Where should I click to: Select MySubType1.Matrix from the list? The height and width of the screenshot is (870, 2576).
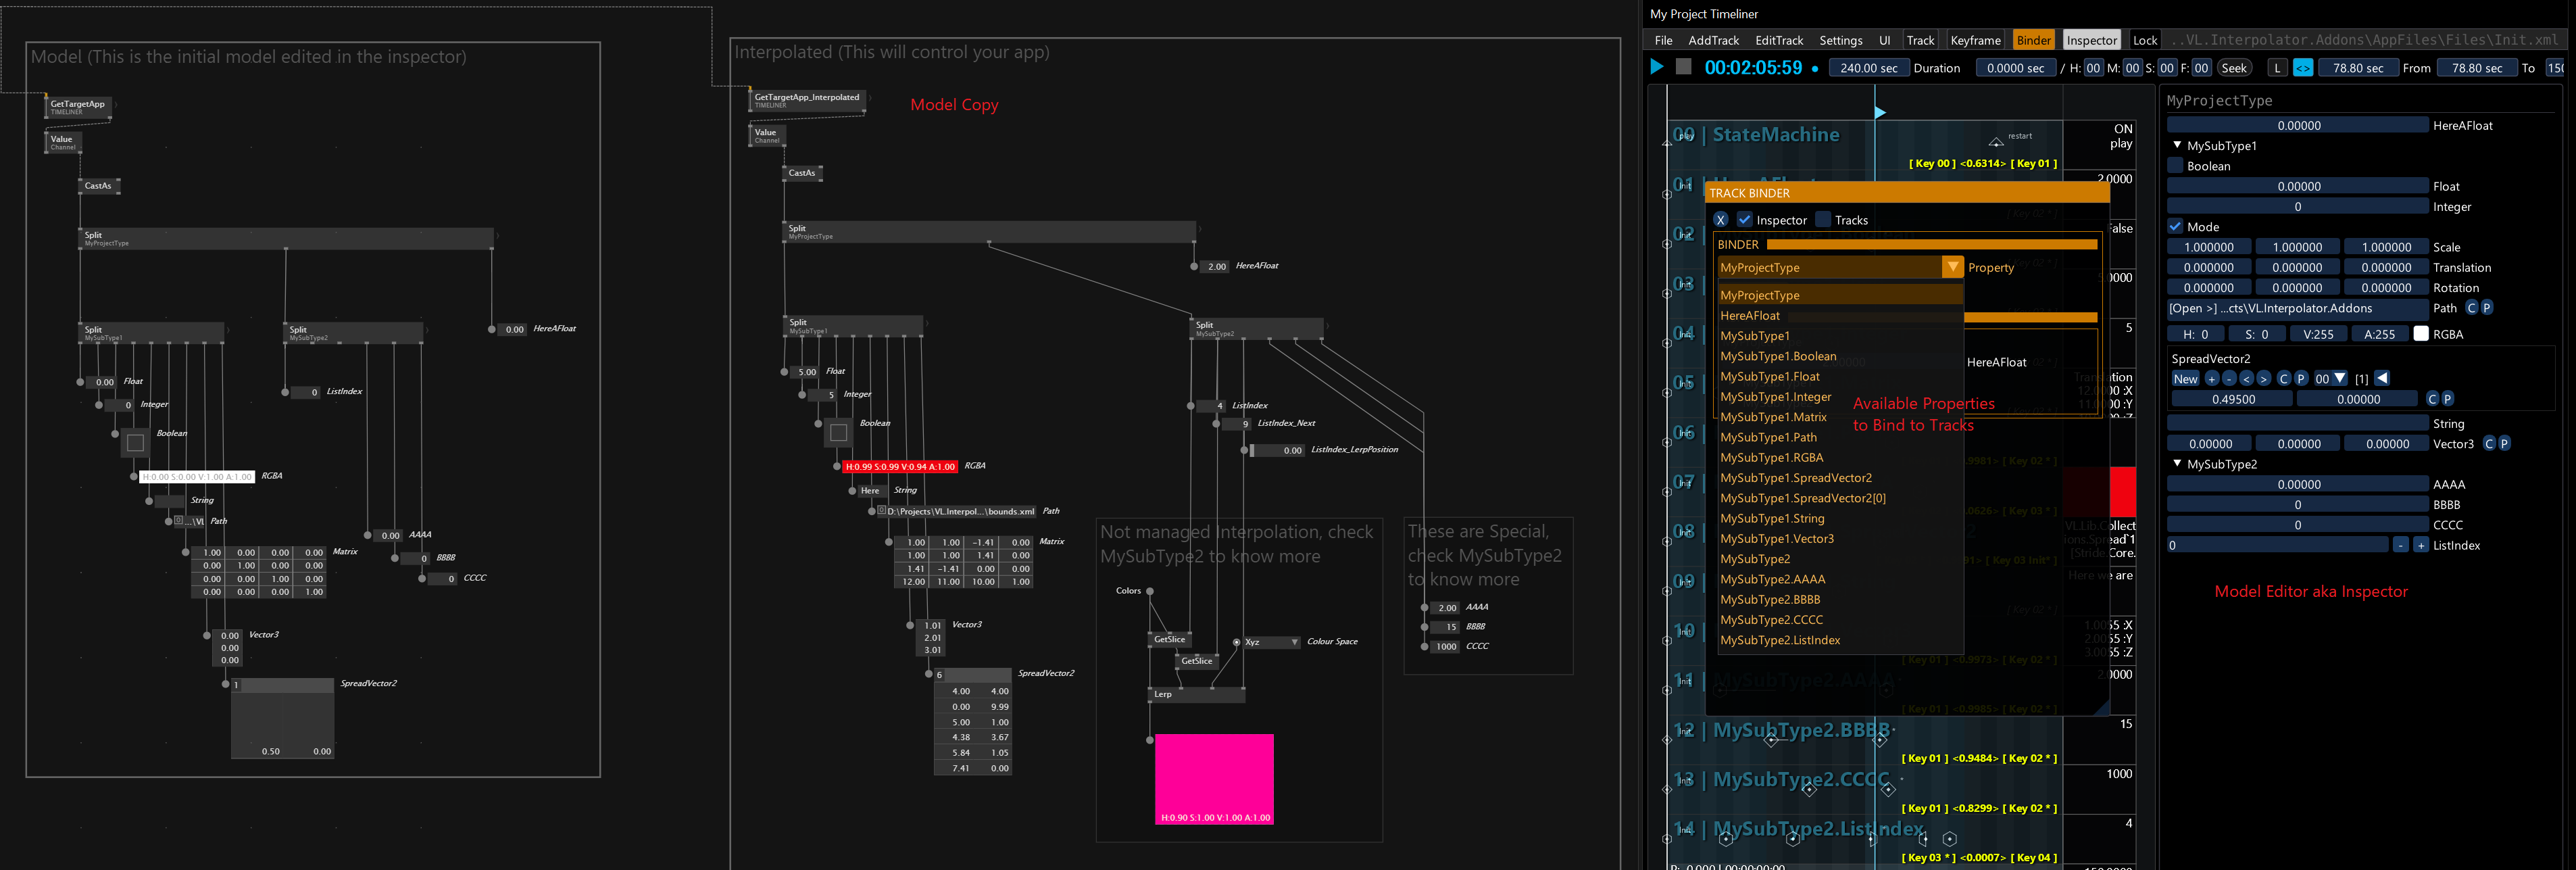tap(1840, 417)
